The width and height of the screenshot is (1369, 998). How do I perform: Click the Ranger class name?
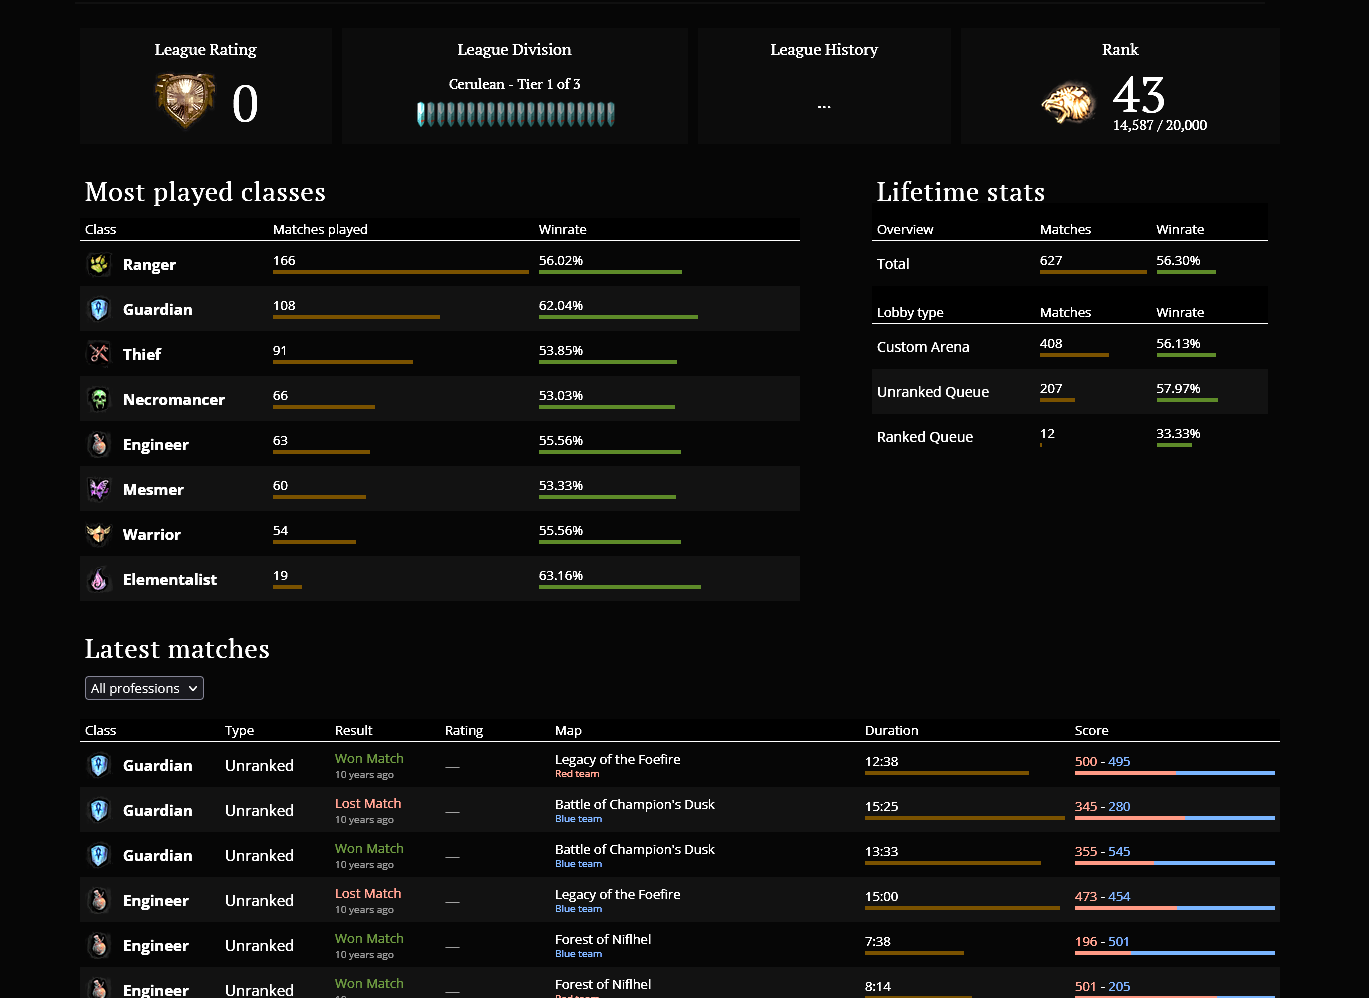click(x=149, y=264)
